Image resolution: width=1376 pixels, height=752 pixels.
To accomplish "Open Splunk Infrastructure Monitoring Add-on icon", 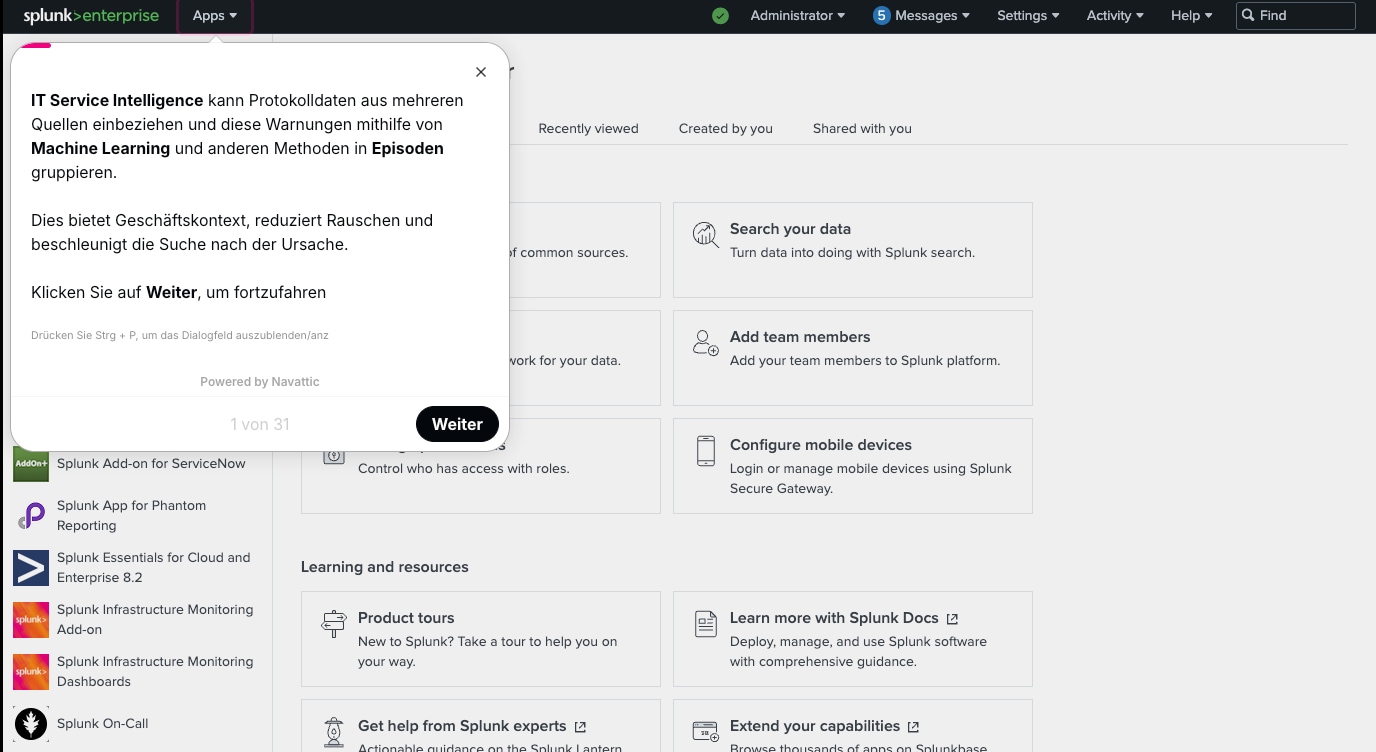I will [x=31, y=620].
